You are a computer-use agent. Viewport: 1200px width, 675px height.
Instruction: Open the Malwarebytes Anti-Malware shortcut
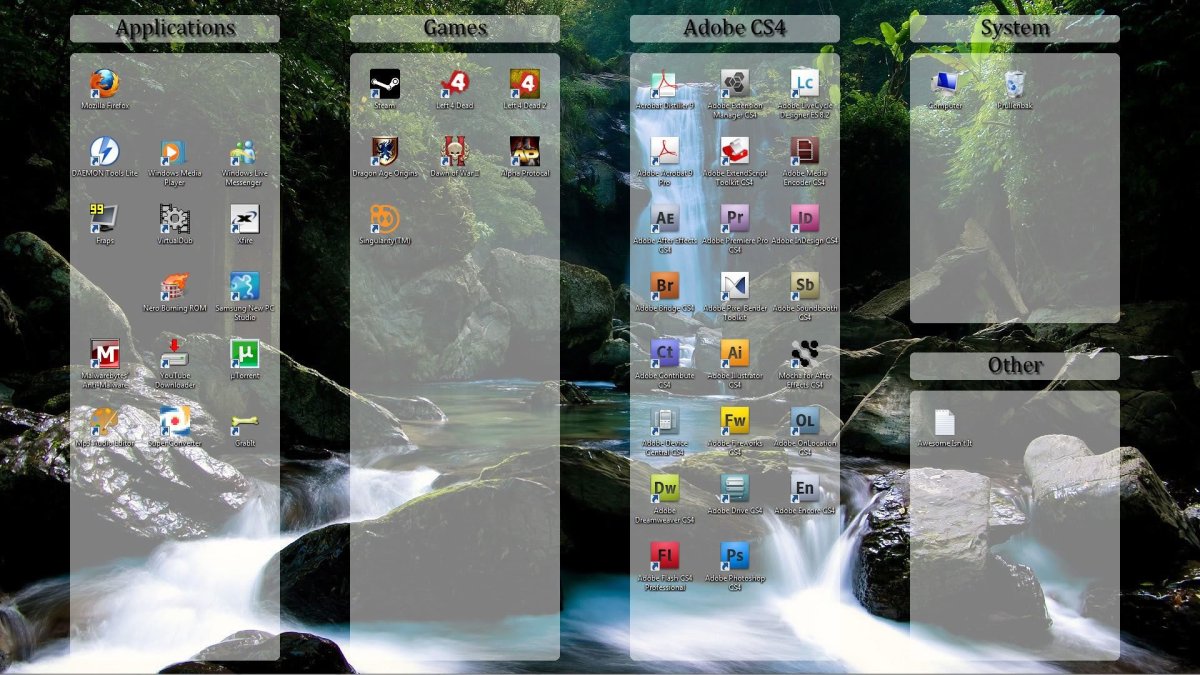(104, 354)
